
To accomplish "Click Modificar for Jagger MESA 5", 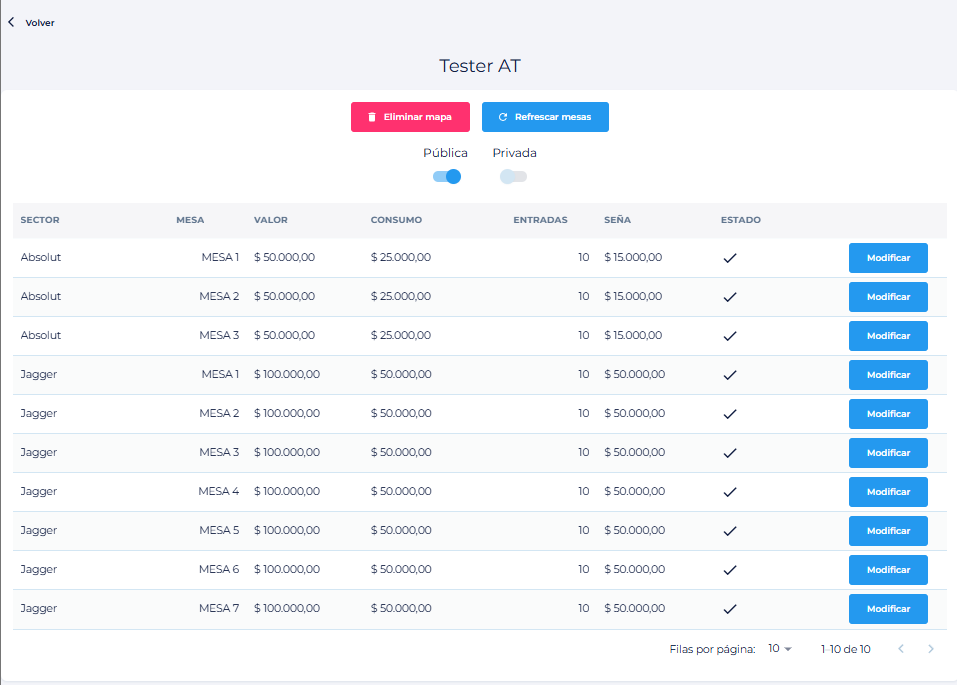I will pos(888,531).
